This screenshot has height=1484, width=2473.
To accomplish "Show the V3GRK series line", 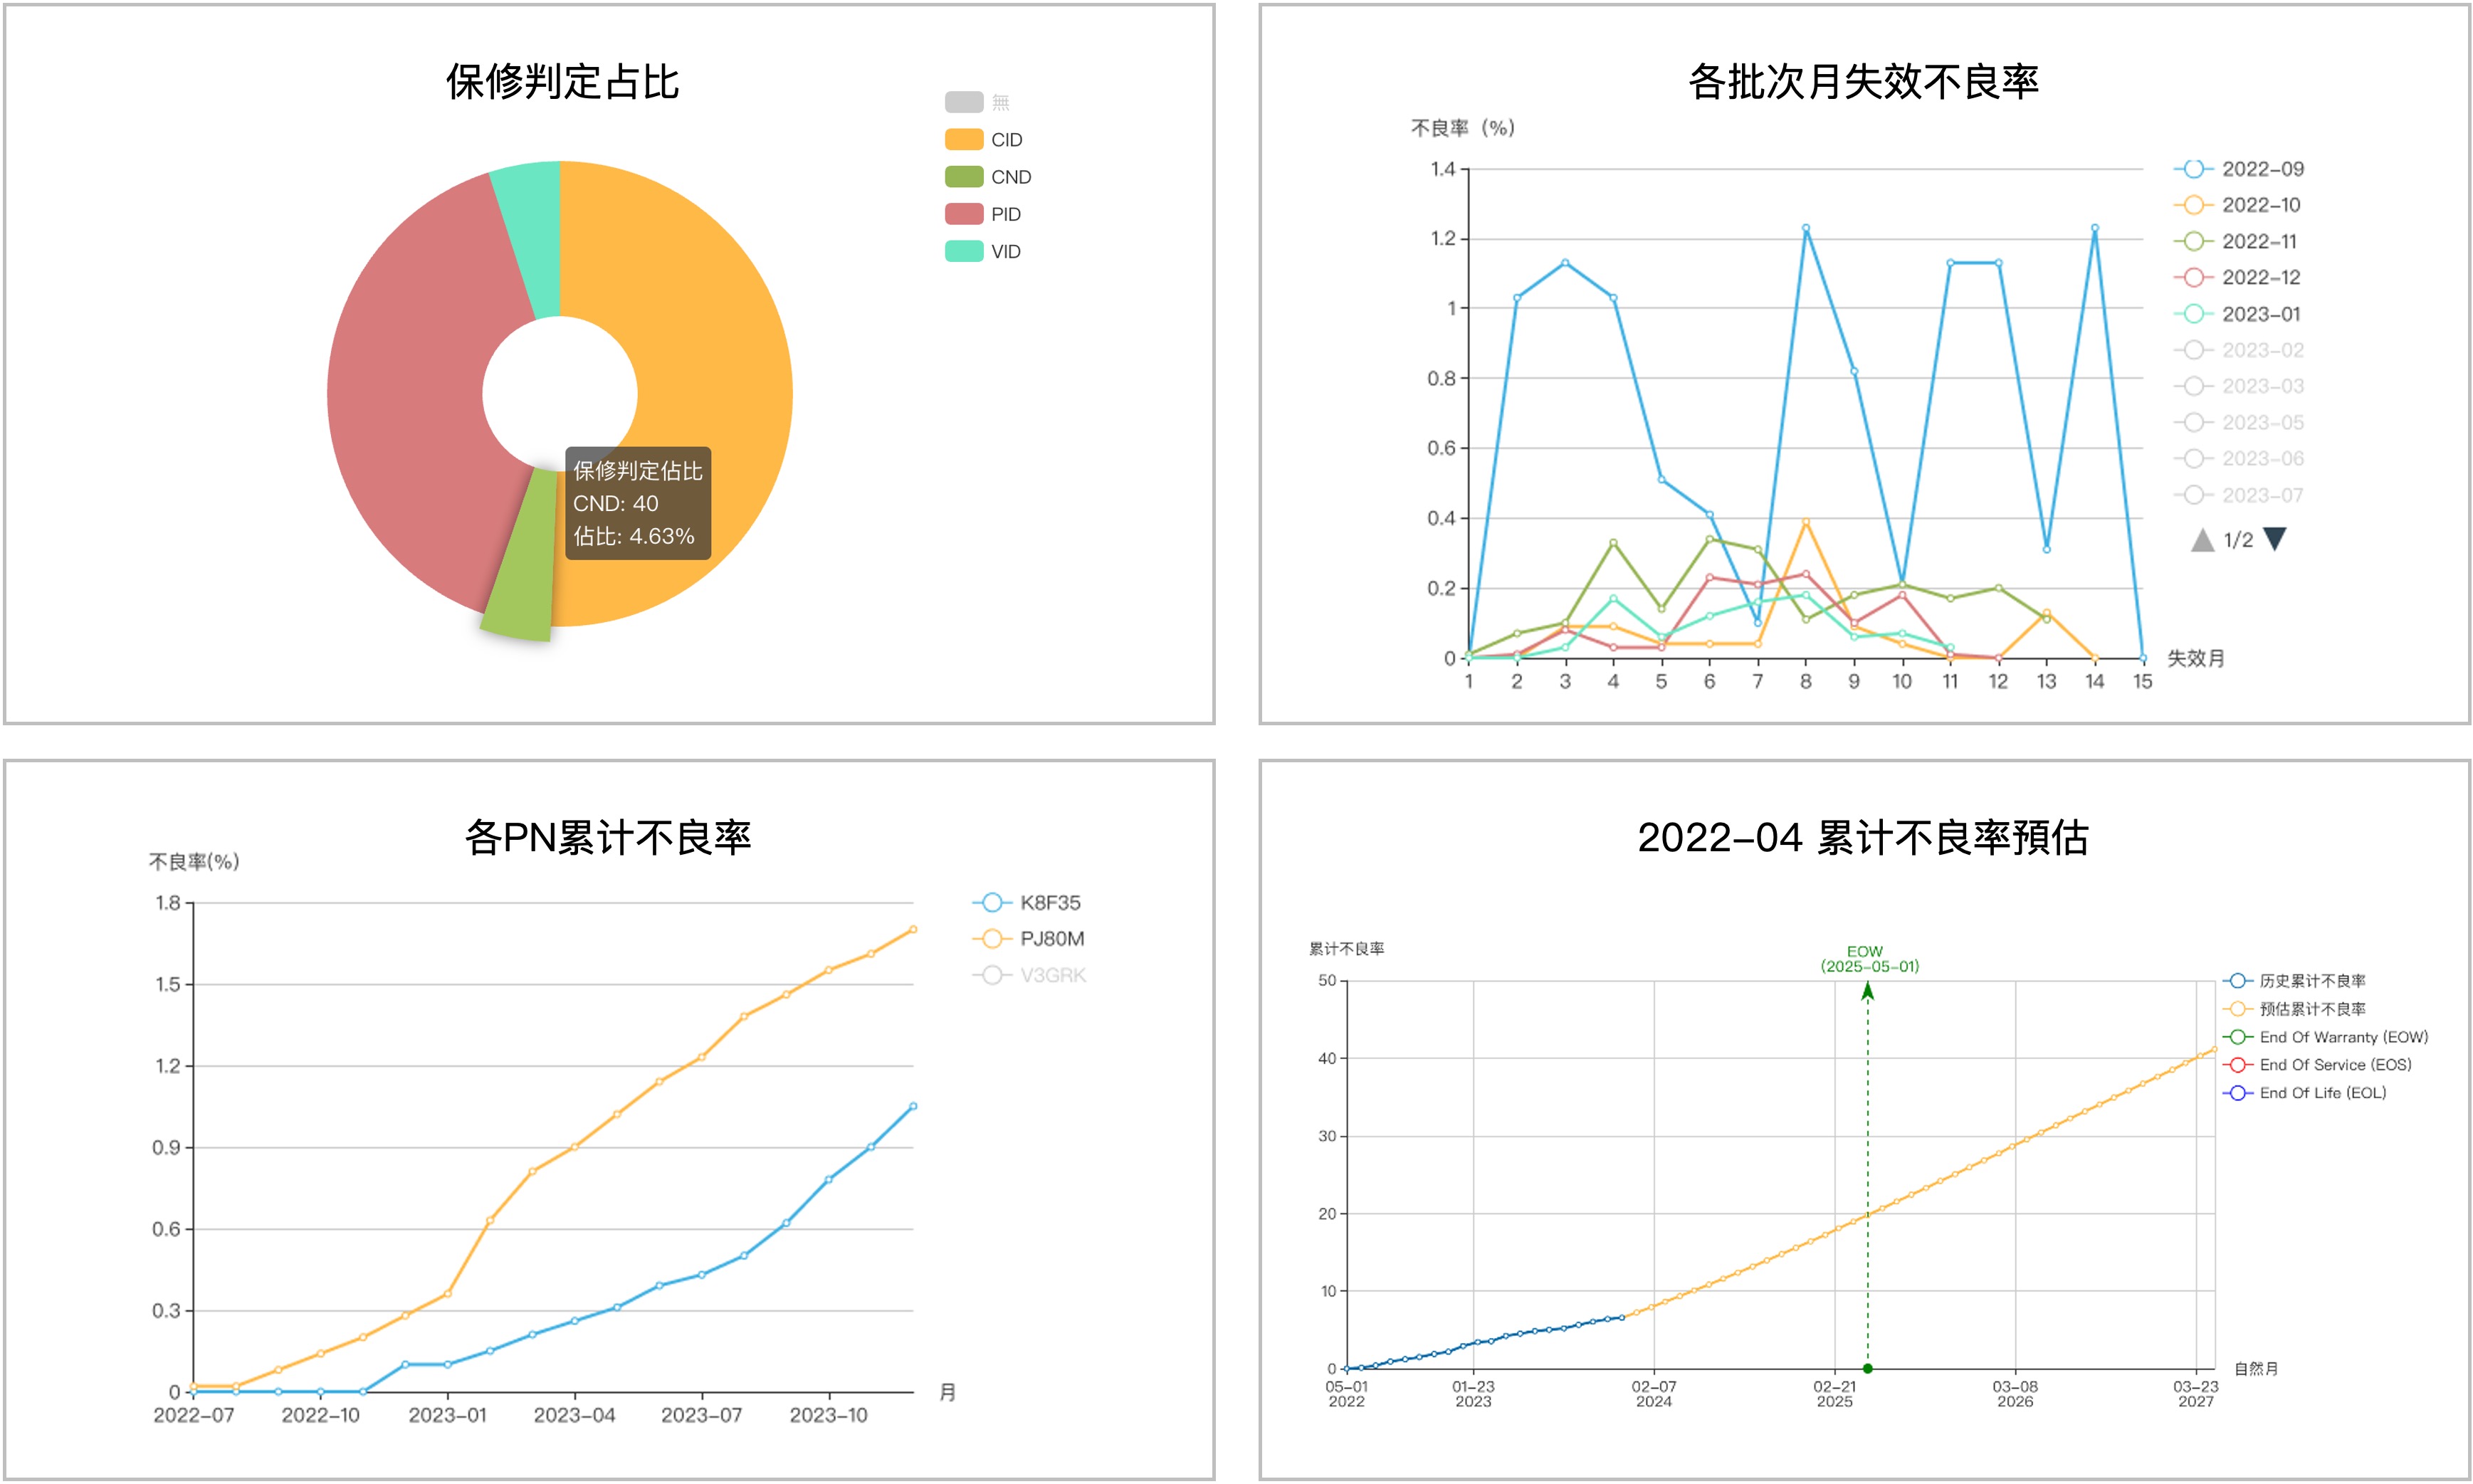I will 1029,975.
